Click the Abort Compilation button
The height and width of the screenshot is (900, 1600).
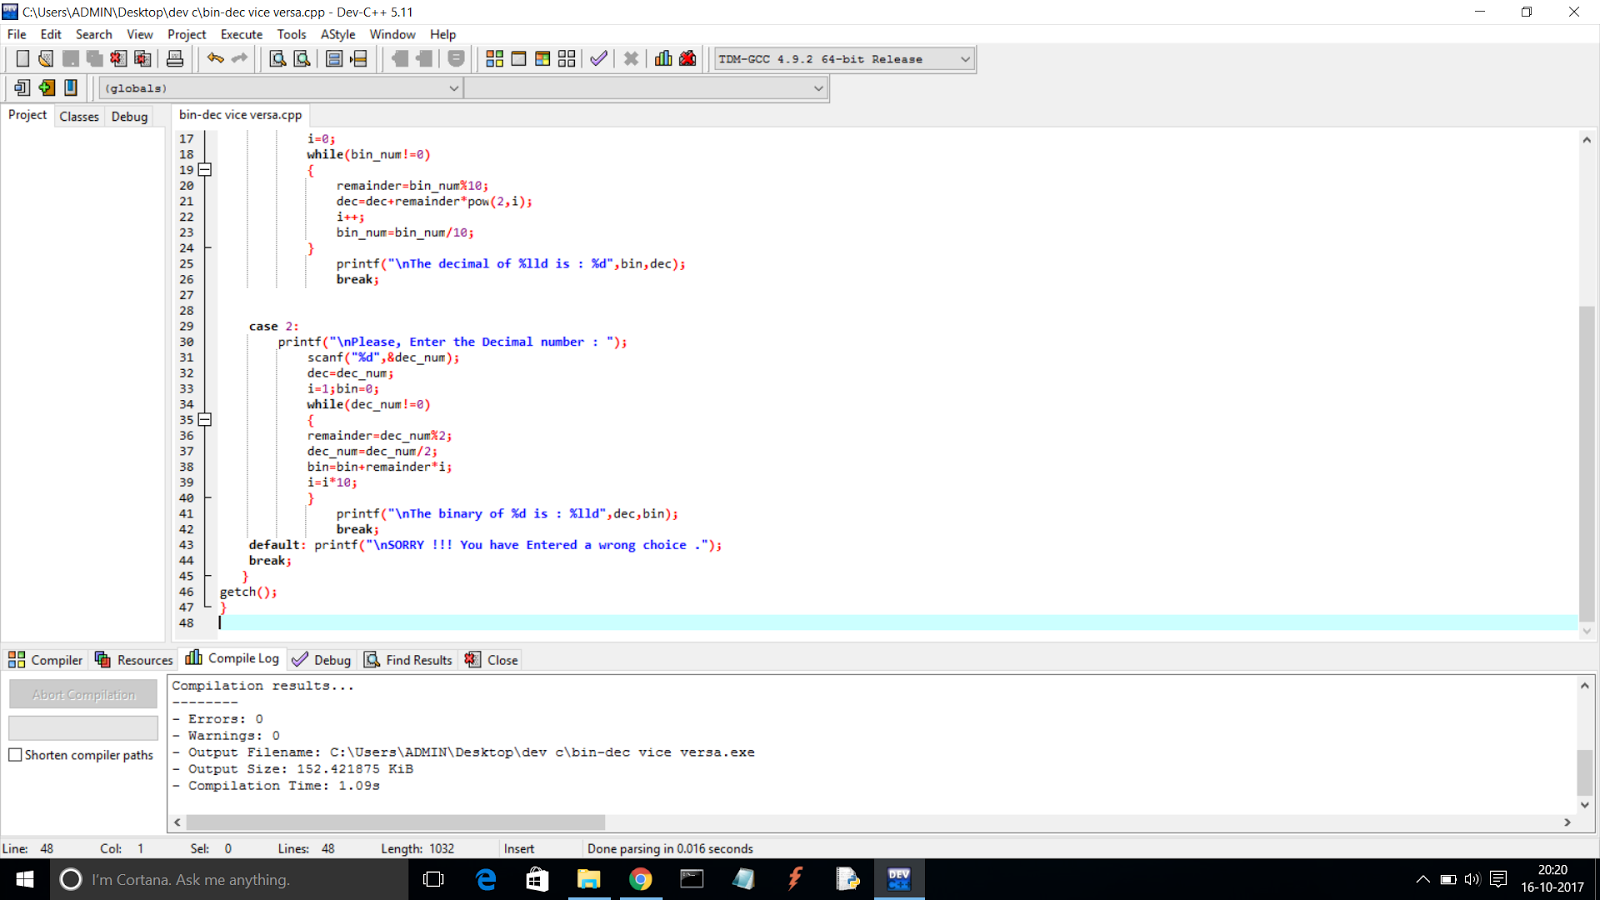83,693
